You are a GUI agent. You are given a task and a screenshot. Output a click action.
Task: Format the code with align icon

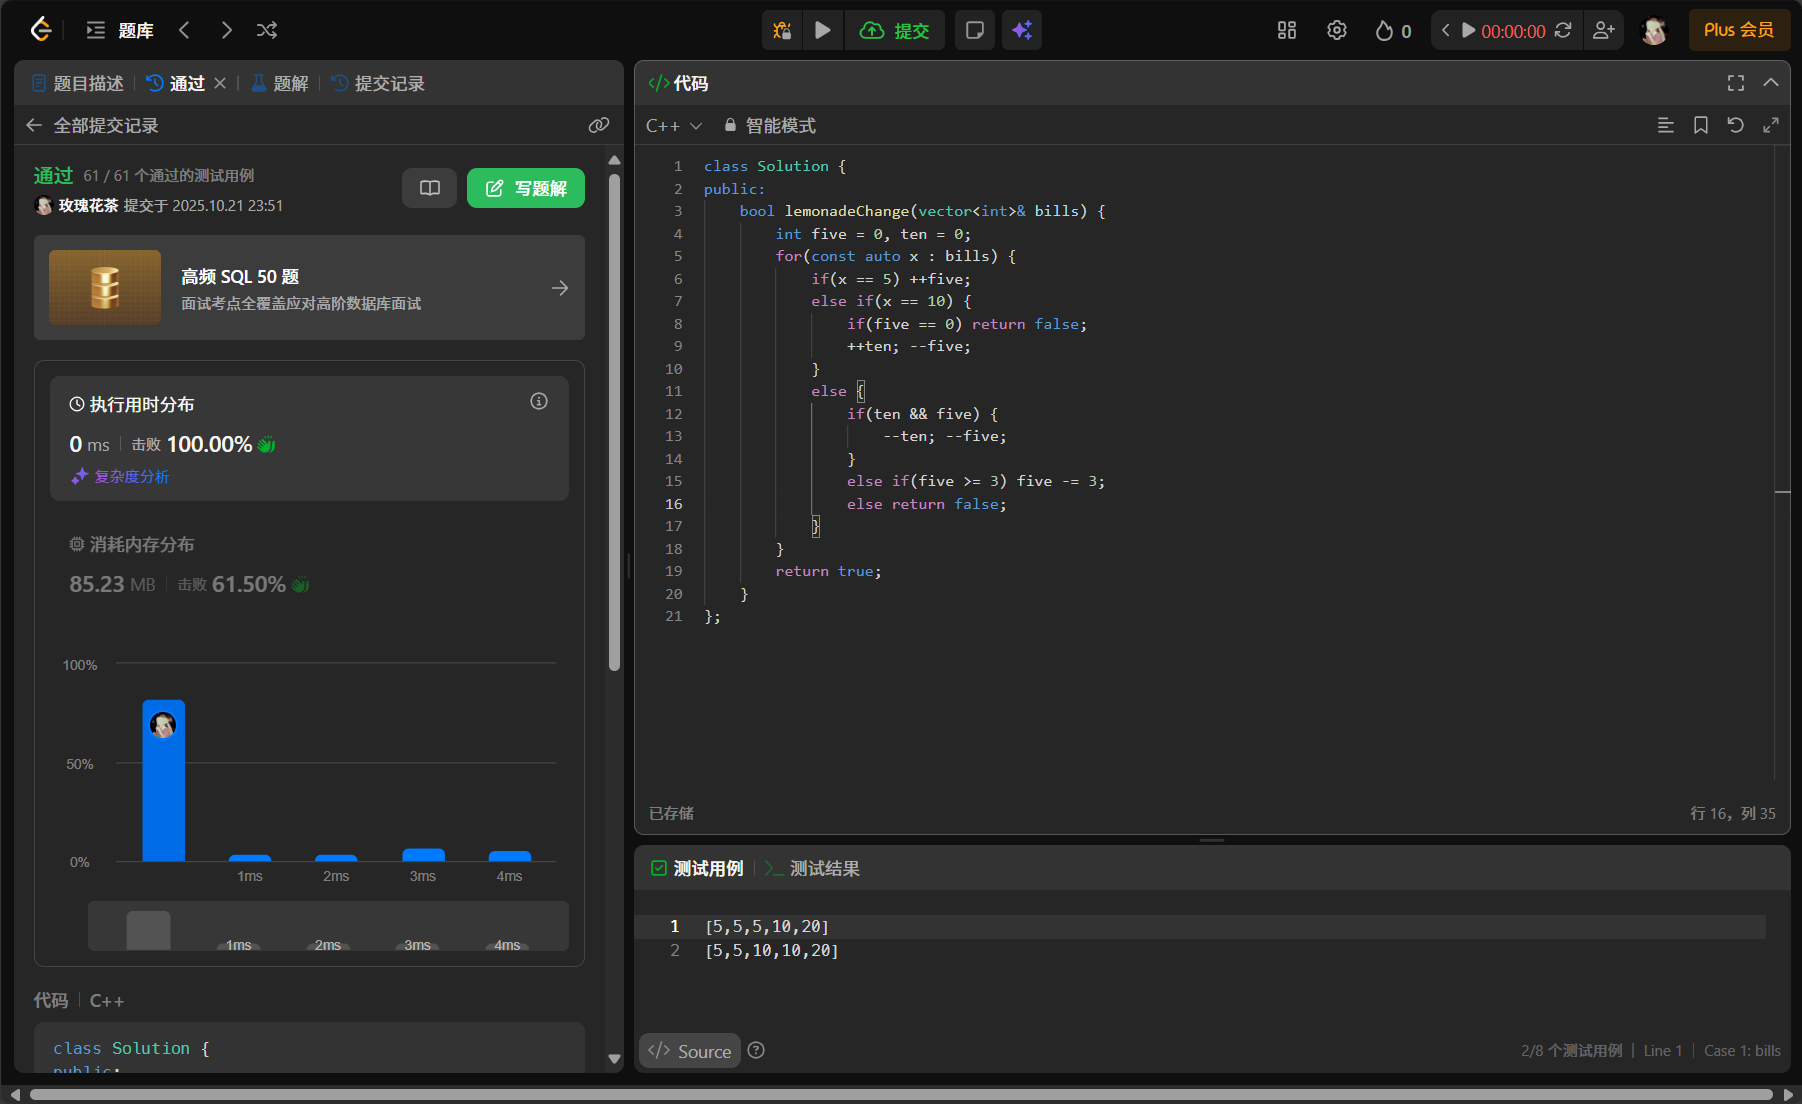1666,125
